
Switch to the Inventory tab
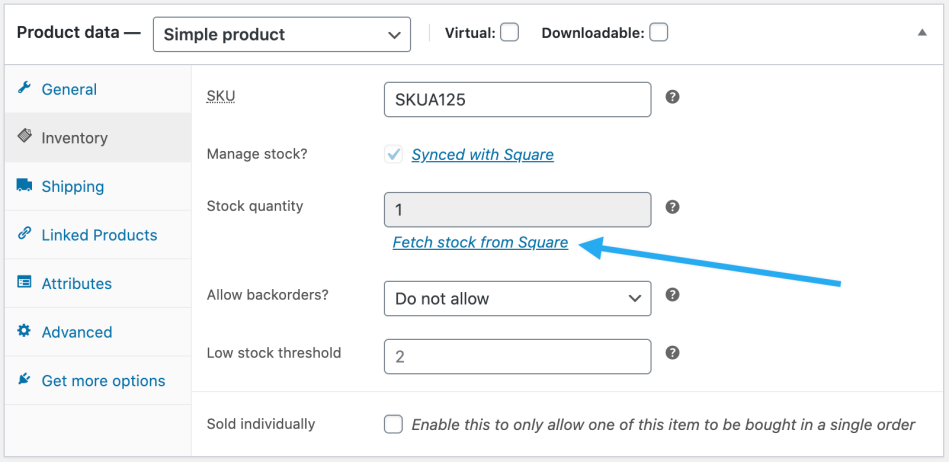(x=74, y=138)
